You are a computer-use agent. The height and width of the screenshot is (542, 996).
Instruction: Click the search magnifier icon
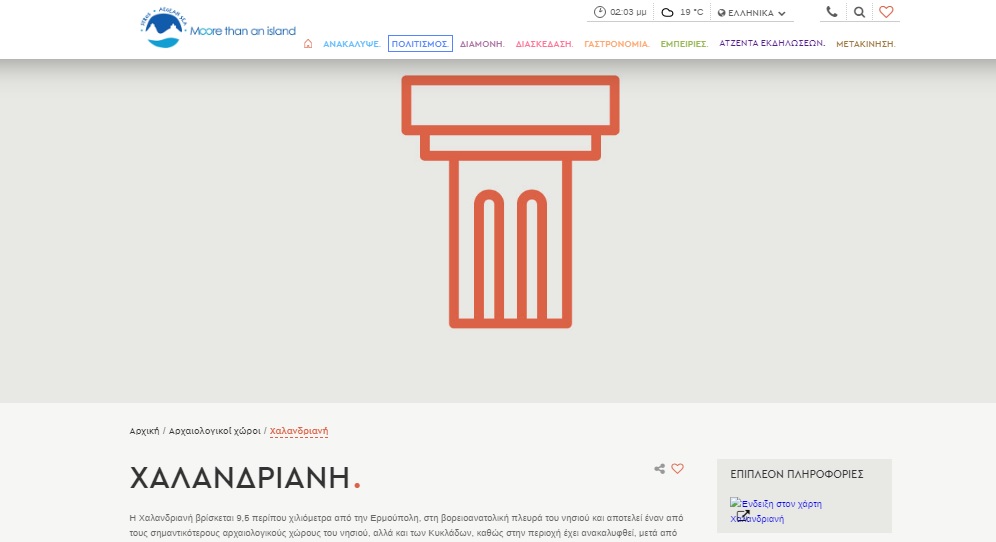click(x=859, y=12)
